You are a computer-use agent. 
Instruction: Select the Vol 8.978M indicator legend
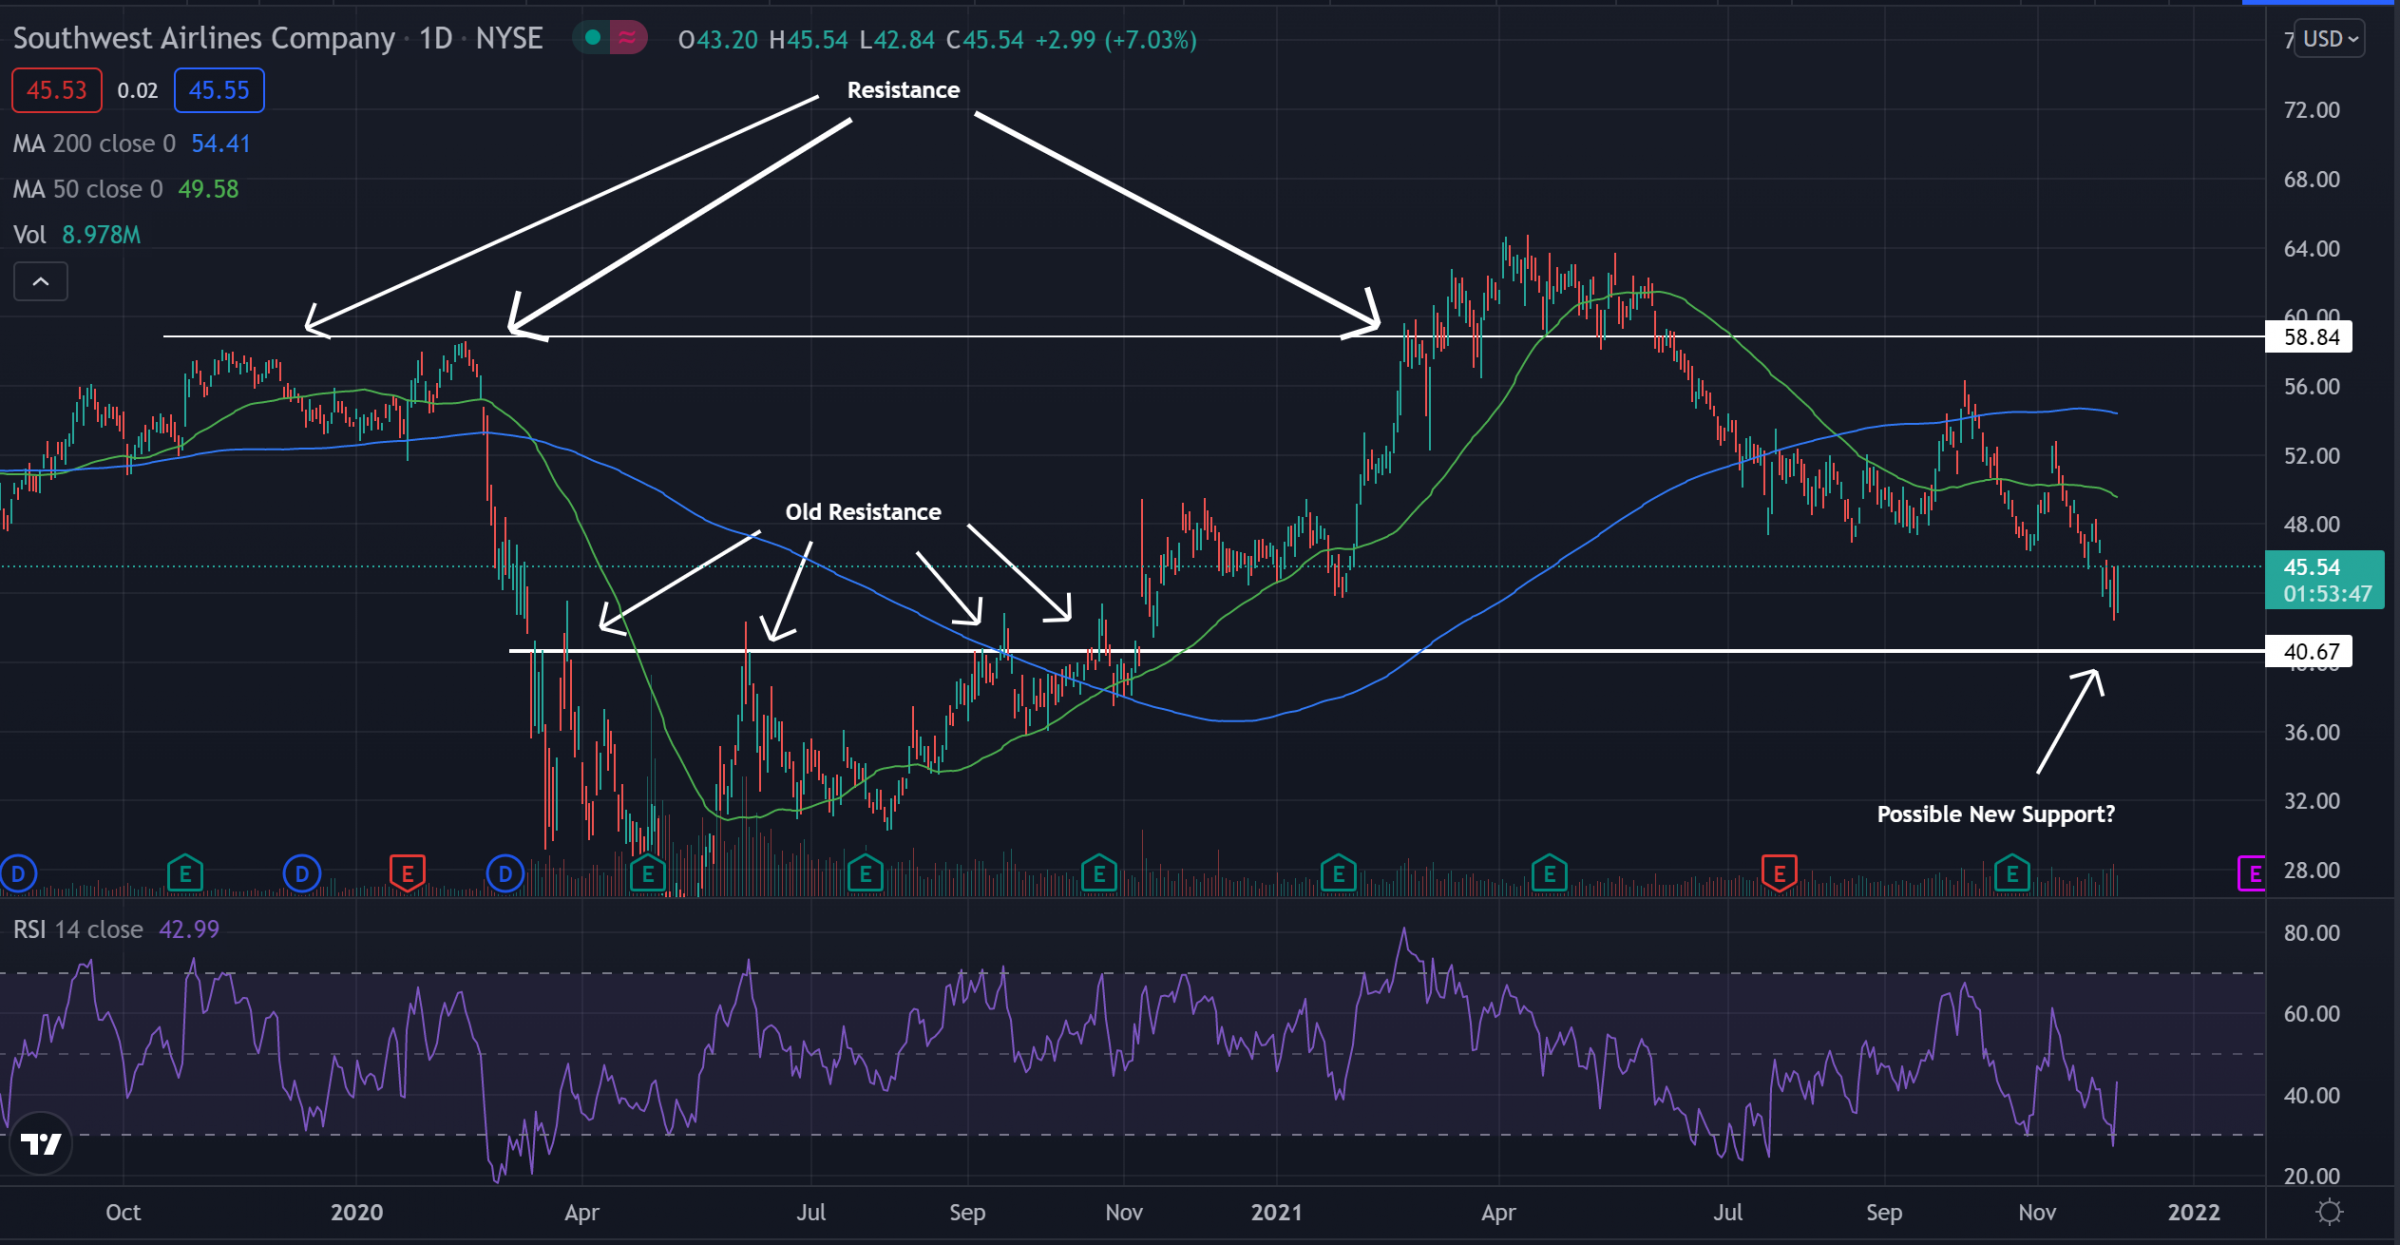[76, 235]
